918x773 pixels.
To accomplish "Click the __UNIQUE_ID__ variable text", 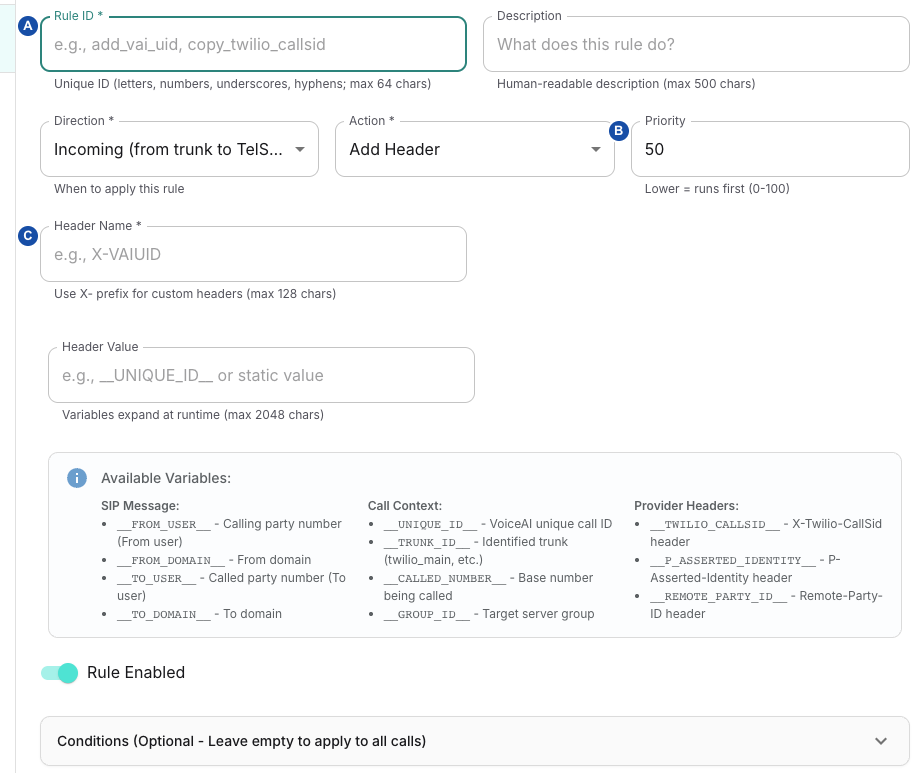I will click(430, 524).
